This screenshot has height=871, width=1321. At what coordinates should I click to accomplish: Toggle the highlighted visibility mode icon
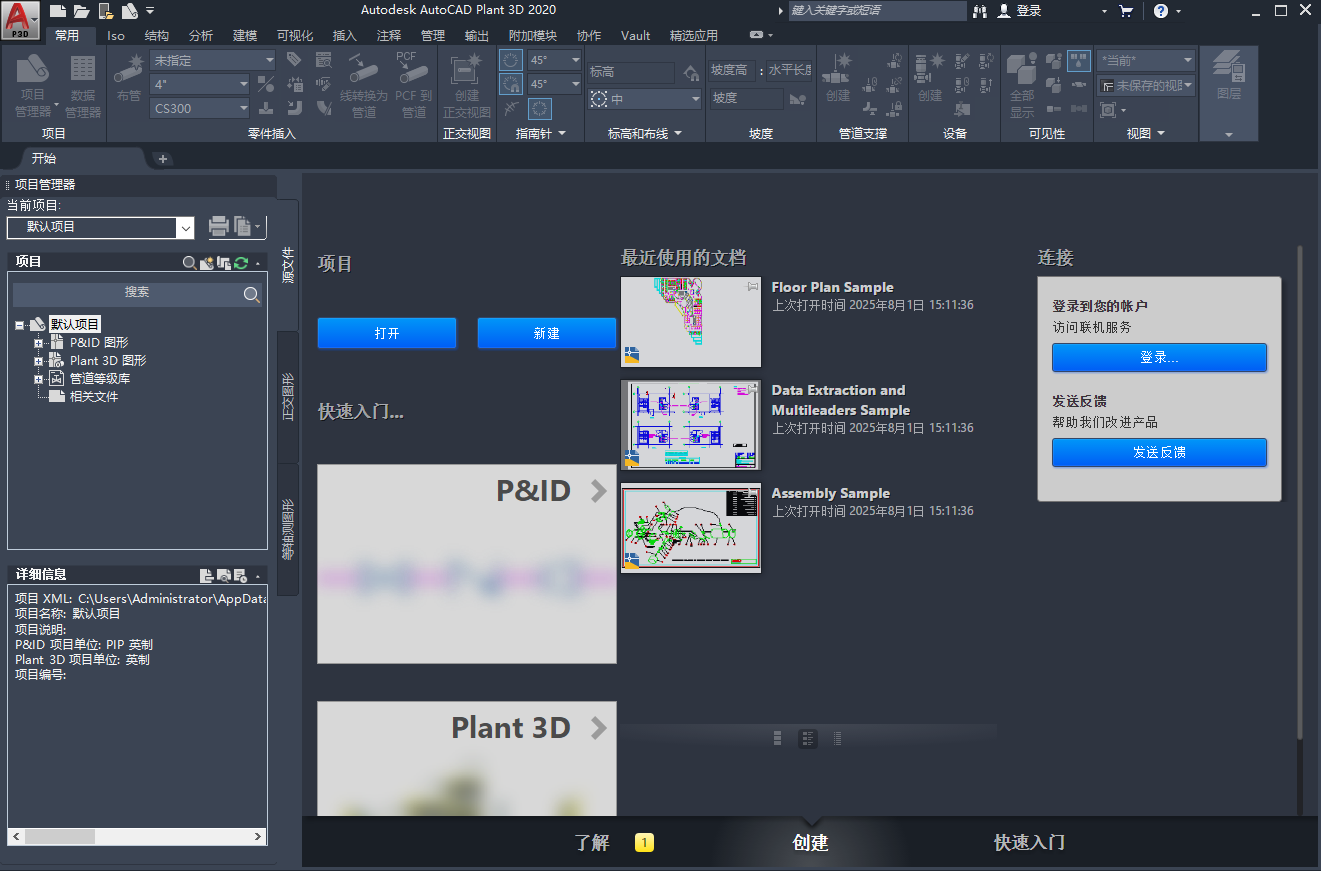point(1077,62)
